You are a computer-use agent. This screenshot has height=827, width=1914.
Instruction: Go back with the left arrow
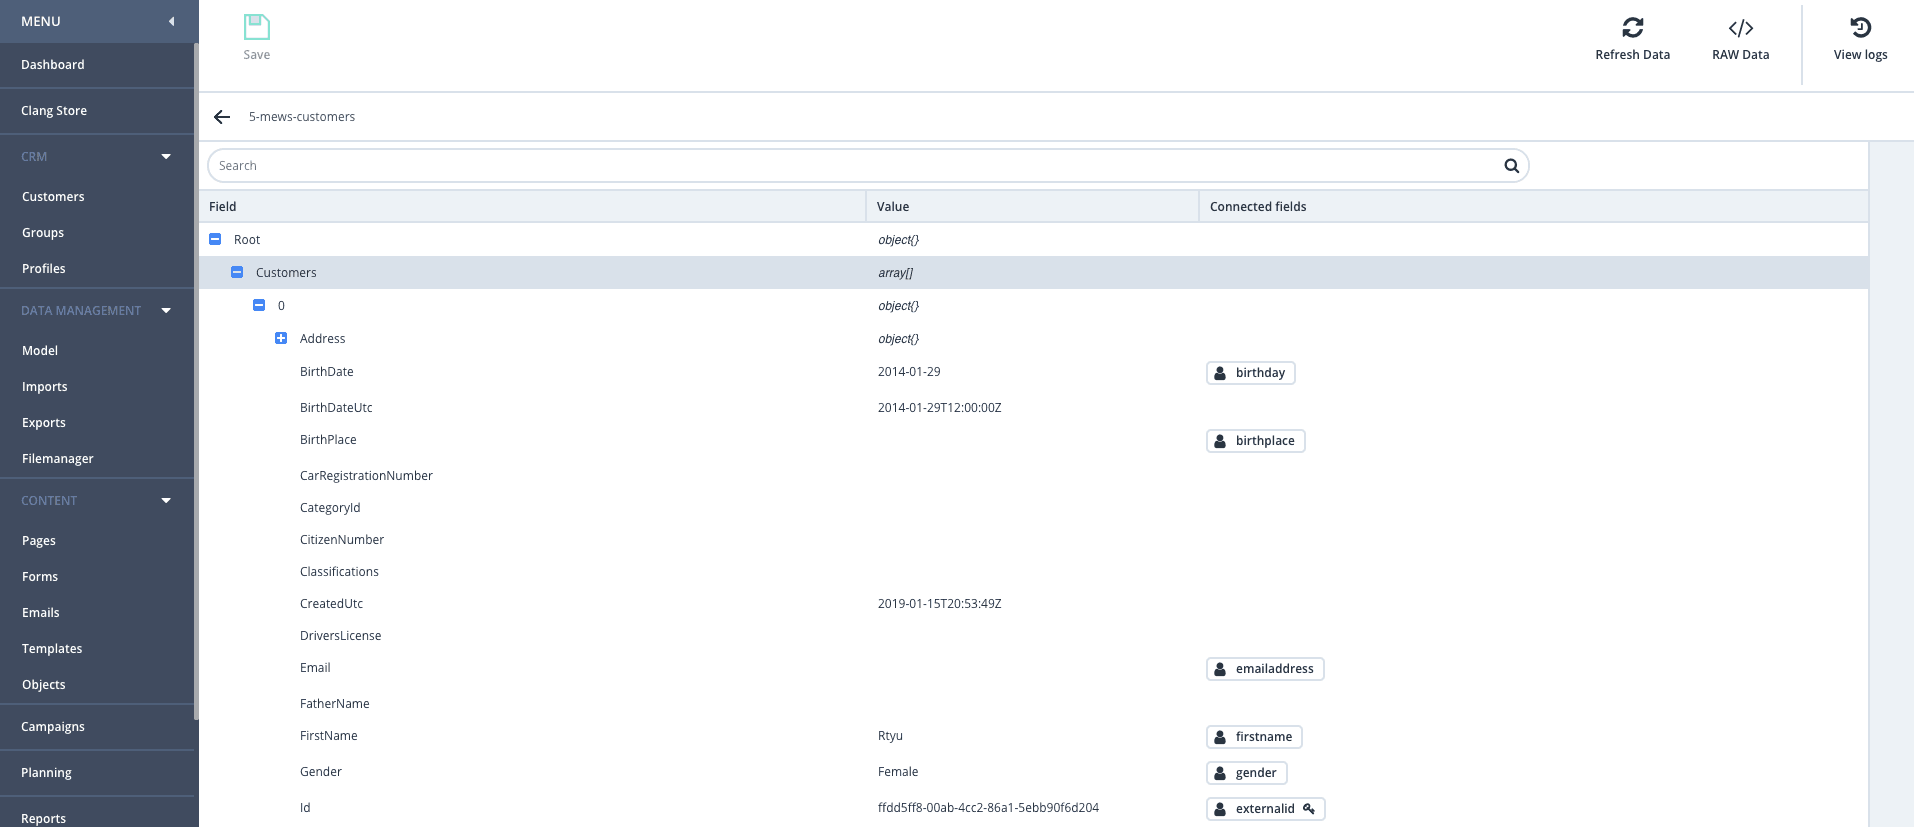[222, 117]
